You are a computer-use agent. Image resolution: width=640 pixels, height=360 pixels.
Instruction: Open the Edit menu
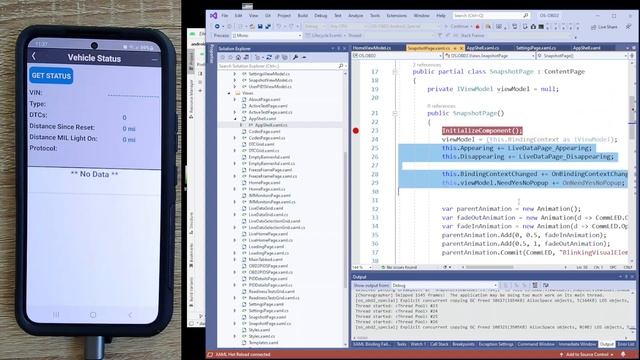pos(238,16)
